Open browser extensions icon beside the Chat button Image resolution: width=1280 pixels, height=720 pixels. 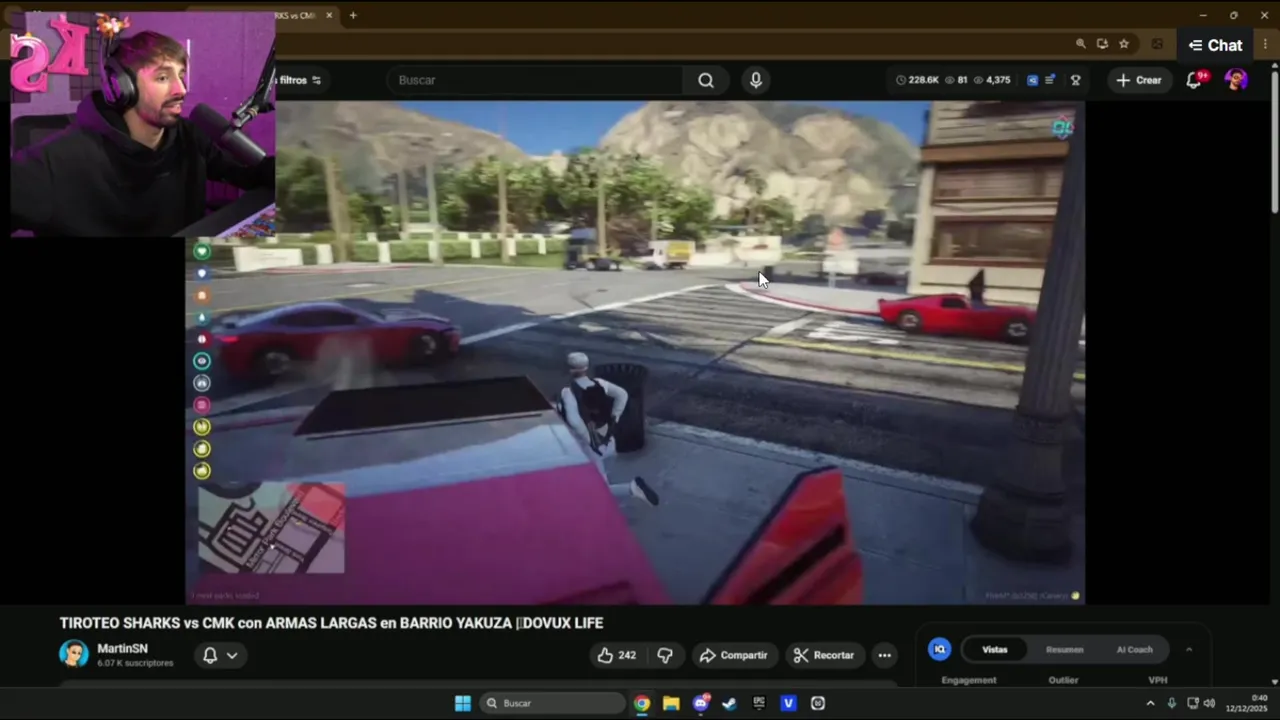[x=1157, y=44]
